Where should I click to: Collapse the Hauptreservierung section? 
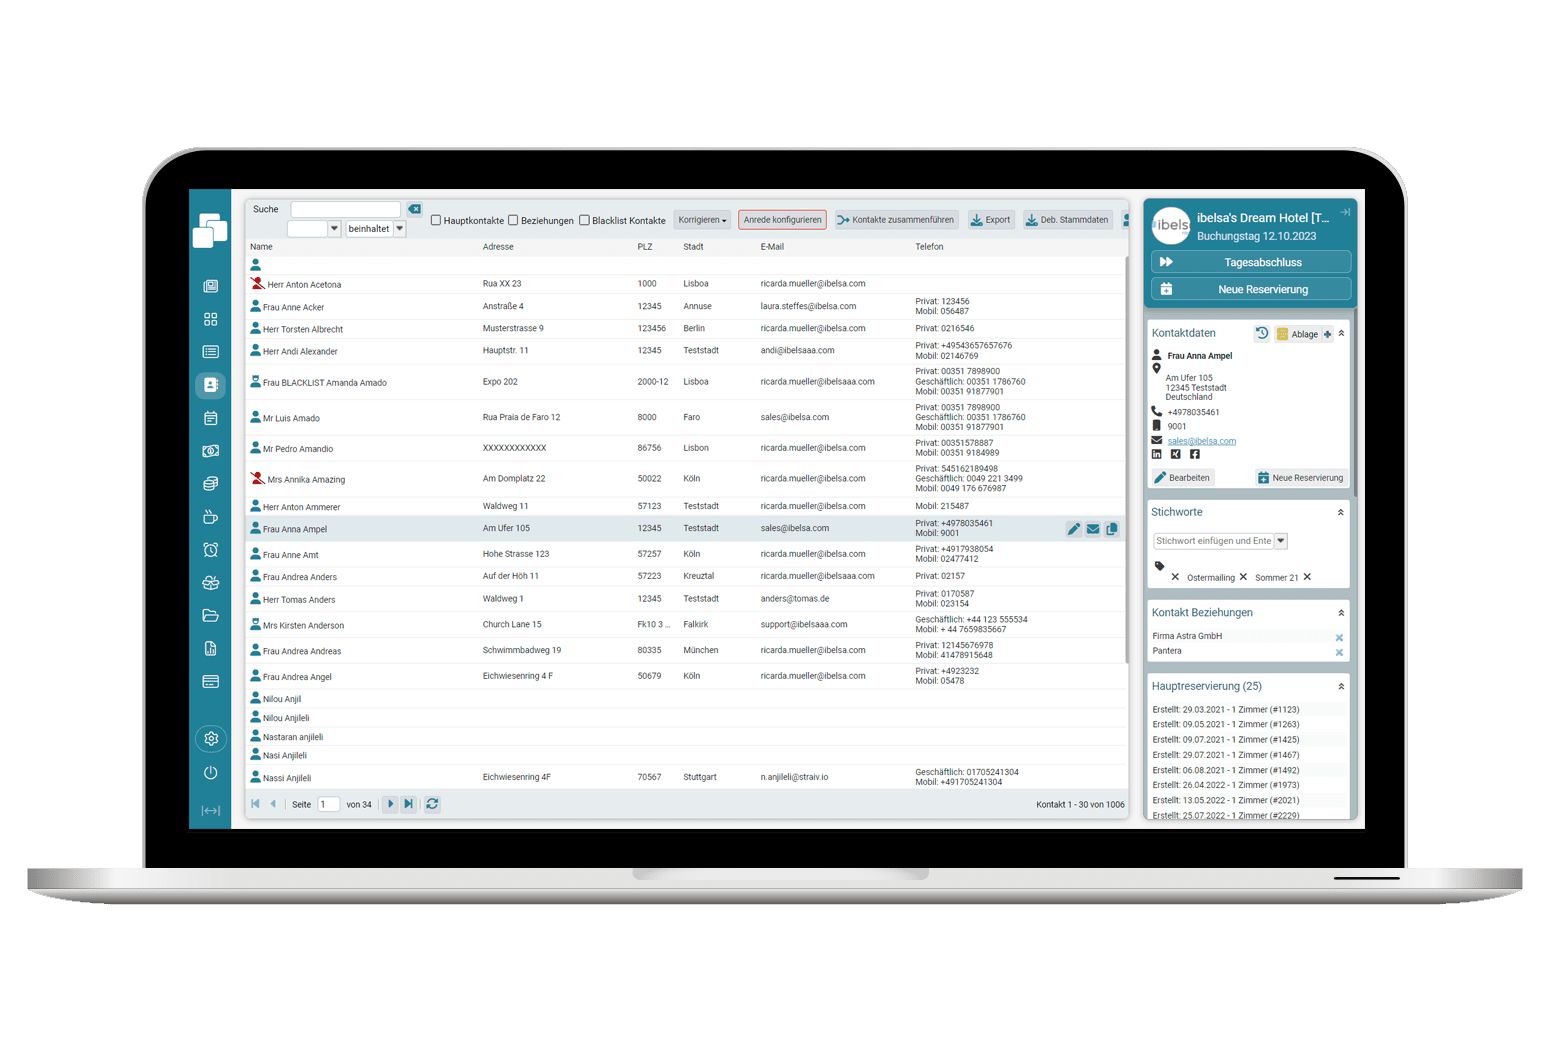click(x=1341, y=687)
